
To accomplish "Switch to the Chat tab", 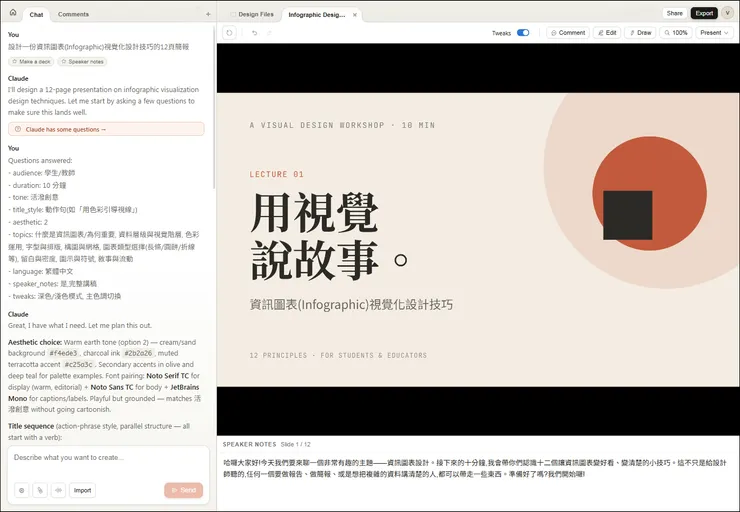I will coord(36,15).
